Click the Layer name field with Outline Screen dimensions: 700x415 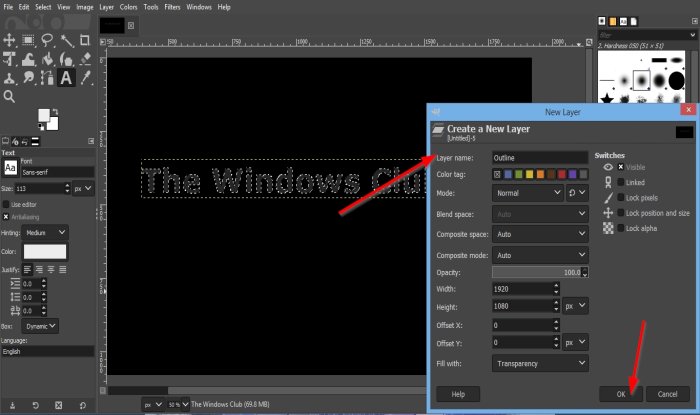540,158
